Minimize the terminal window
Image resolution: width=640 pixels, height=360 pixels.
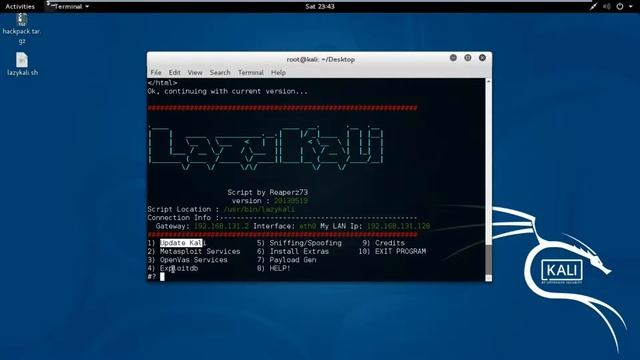(x=453, y=58)
